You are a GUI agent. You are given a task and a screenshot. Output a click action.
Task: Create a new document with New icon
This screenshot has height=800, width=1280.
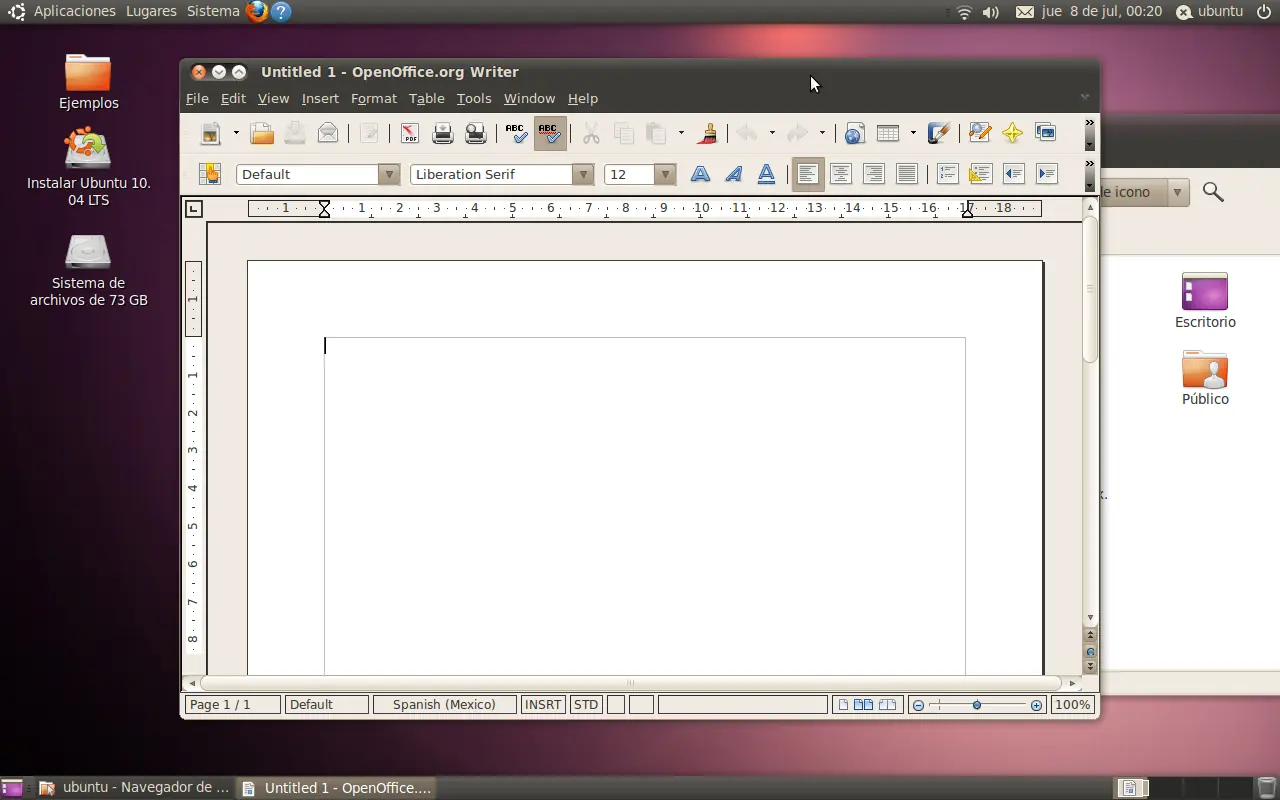coord(210,133)
